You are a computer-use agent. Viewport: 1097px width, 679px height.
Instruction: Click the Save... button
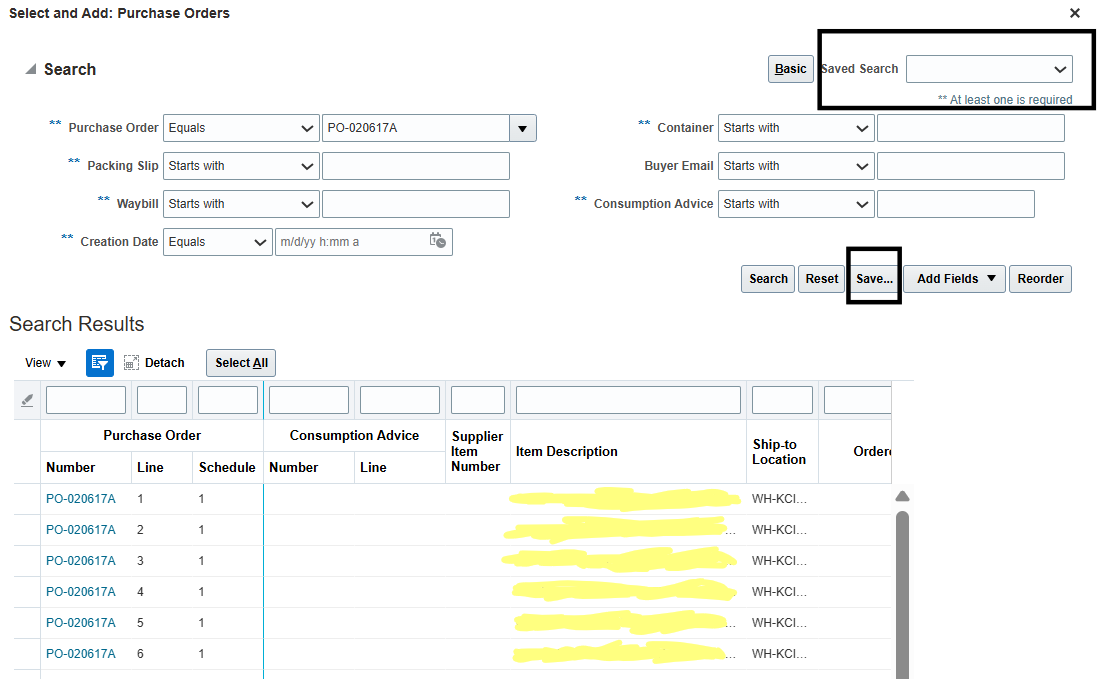pyautogui.click(x=872, y=279)
